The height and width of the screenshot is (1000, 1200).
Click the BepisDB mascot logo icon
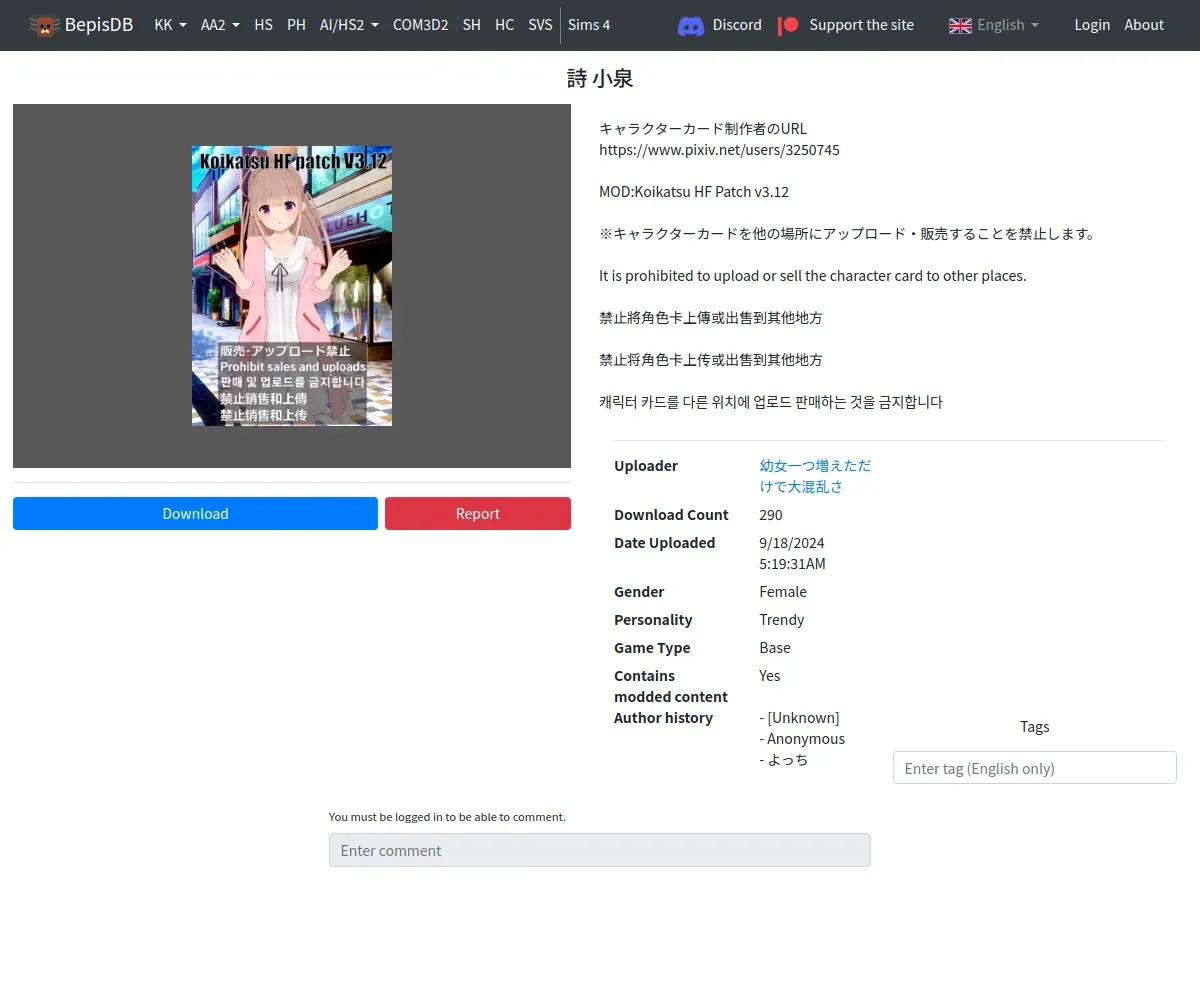pos(44,25)
